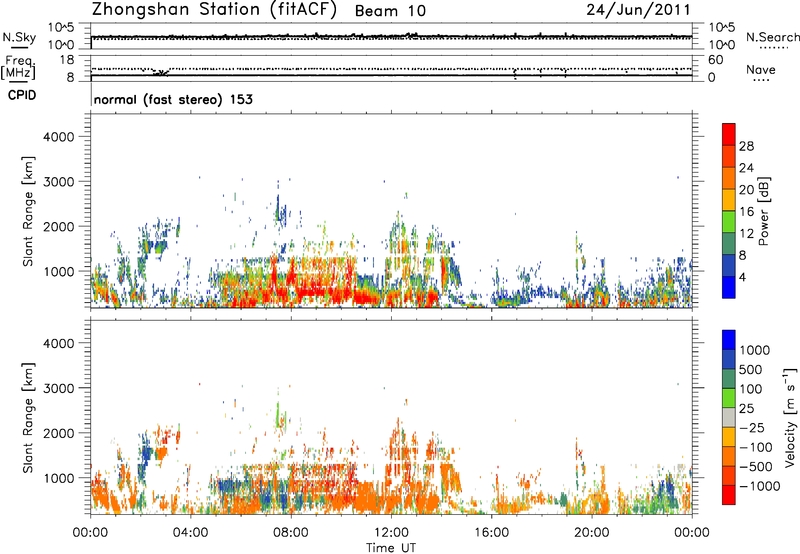The width and height of the screenshot is (800, 554).
Task: Click the "16" power colorbar label
Action: (x=746, y=212)
